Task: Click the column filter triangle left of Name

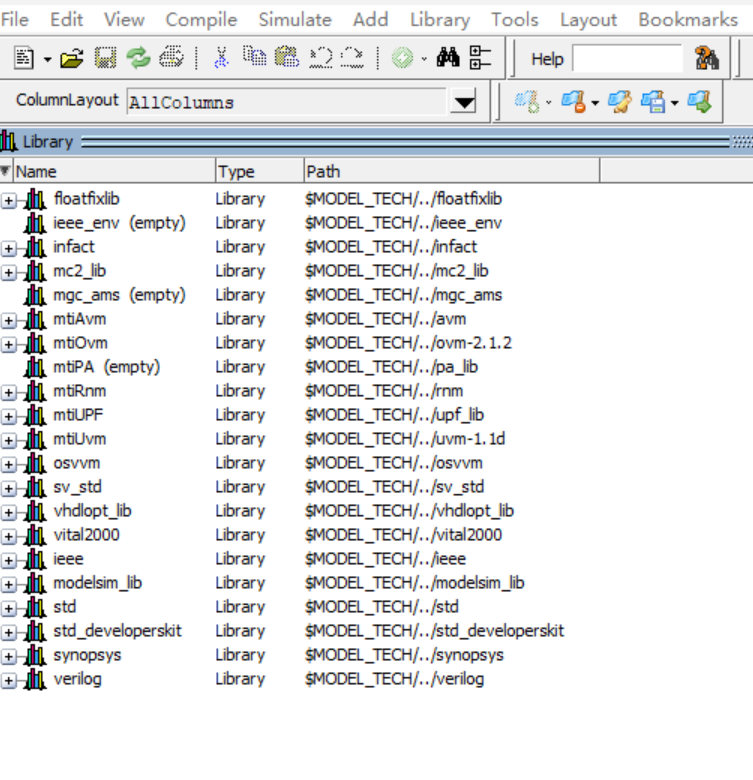Action: click(5, 171)
